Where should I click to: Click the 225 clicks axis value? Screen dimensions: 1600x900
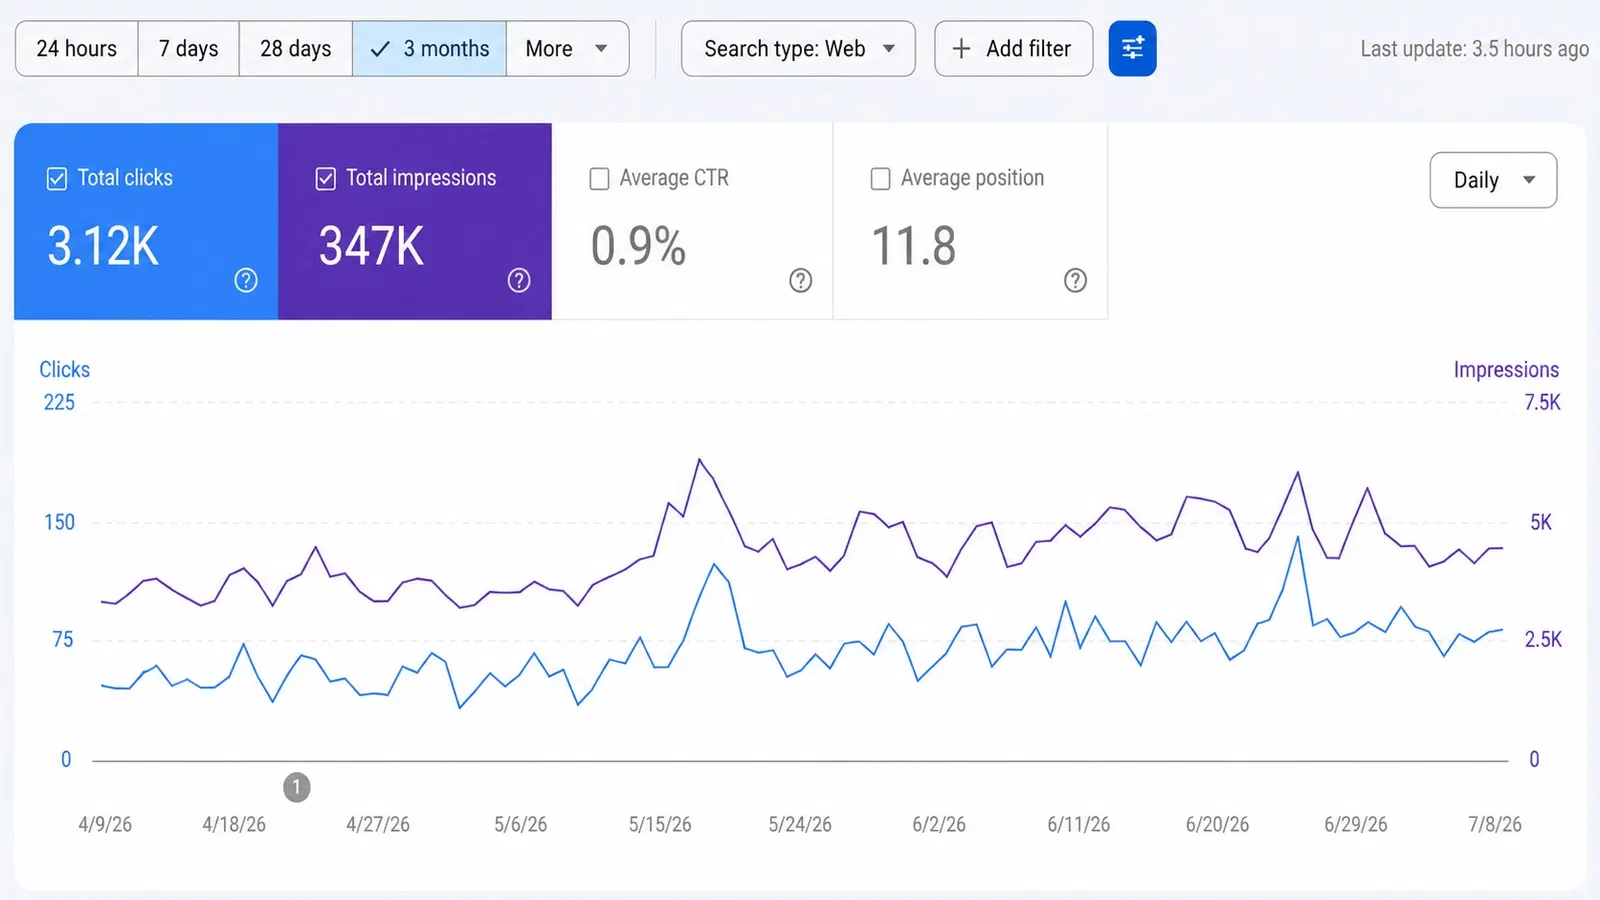(x=59, y=402)
